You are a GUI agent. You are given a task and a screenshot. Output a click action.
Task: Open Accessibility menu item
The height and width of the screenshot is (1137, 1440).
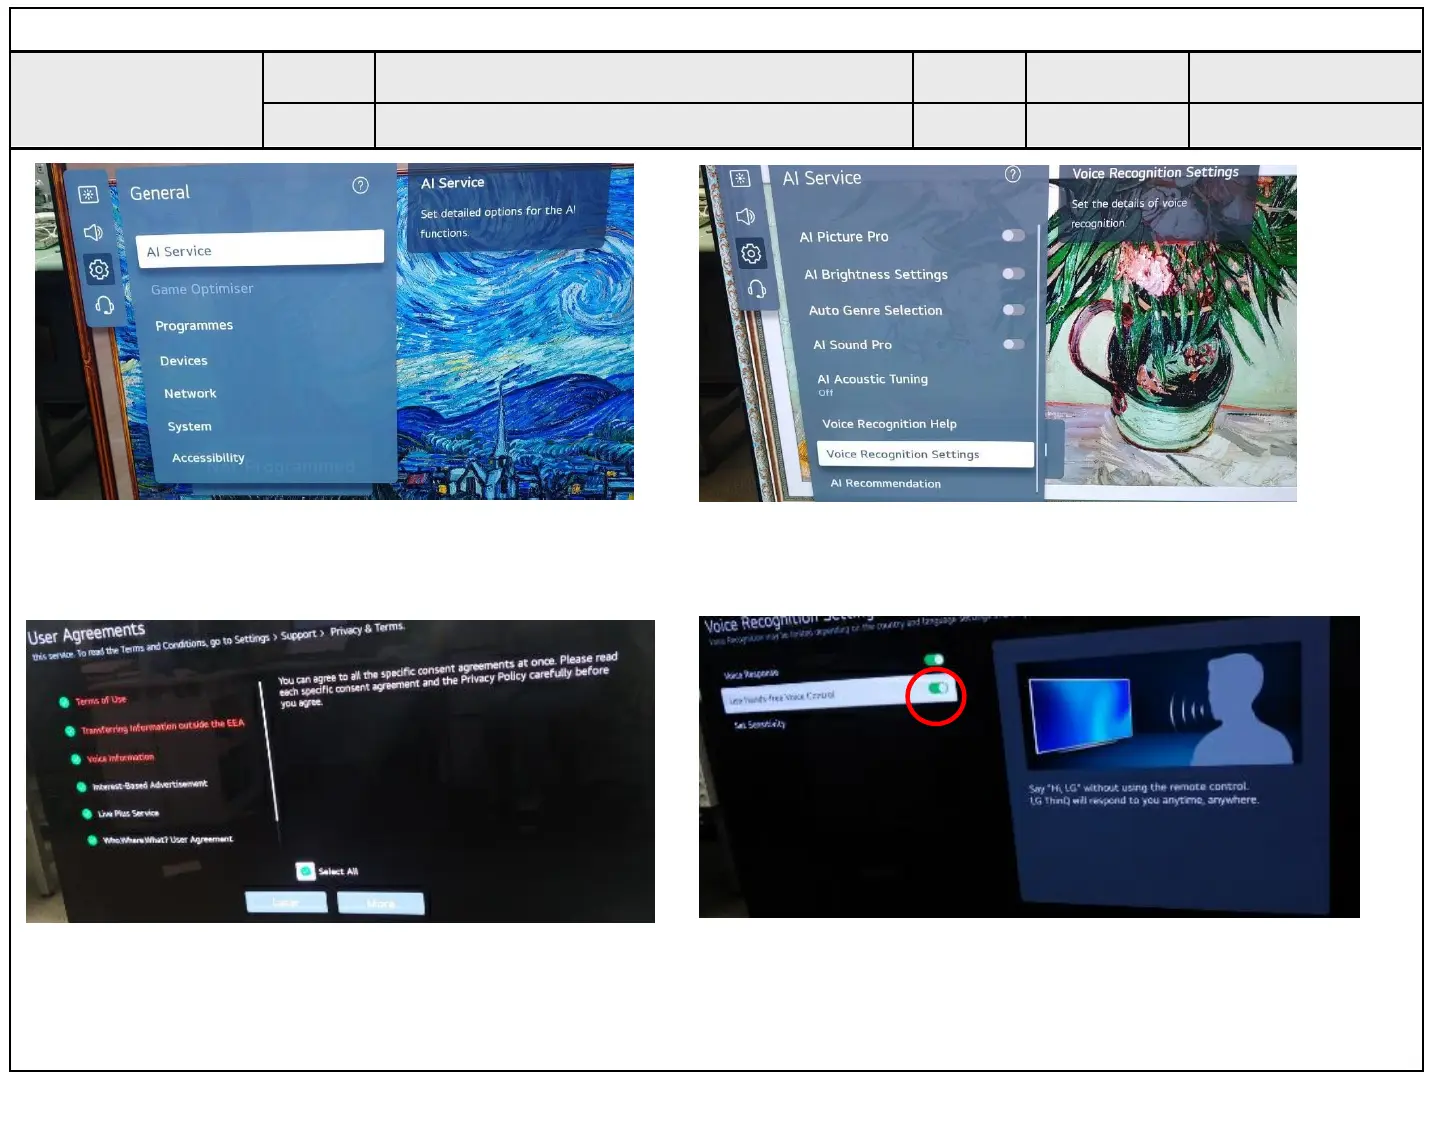click(208, 458)
